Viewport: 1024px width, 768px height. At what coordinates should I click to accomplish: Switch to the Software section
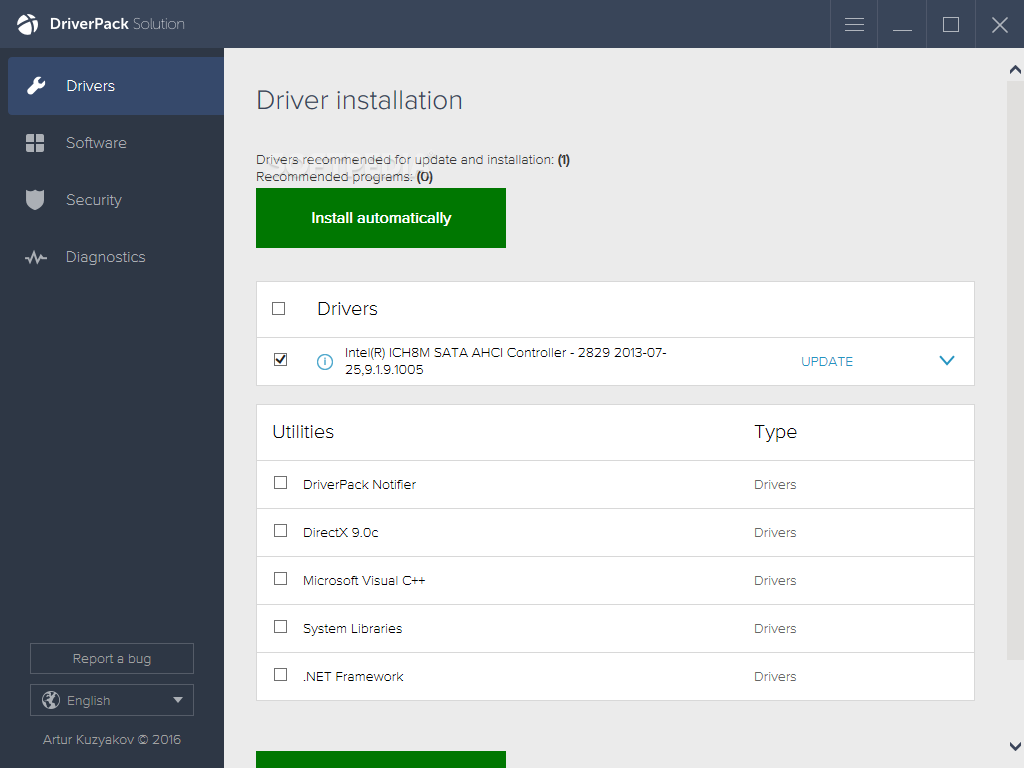click(95, 143)
